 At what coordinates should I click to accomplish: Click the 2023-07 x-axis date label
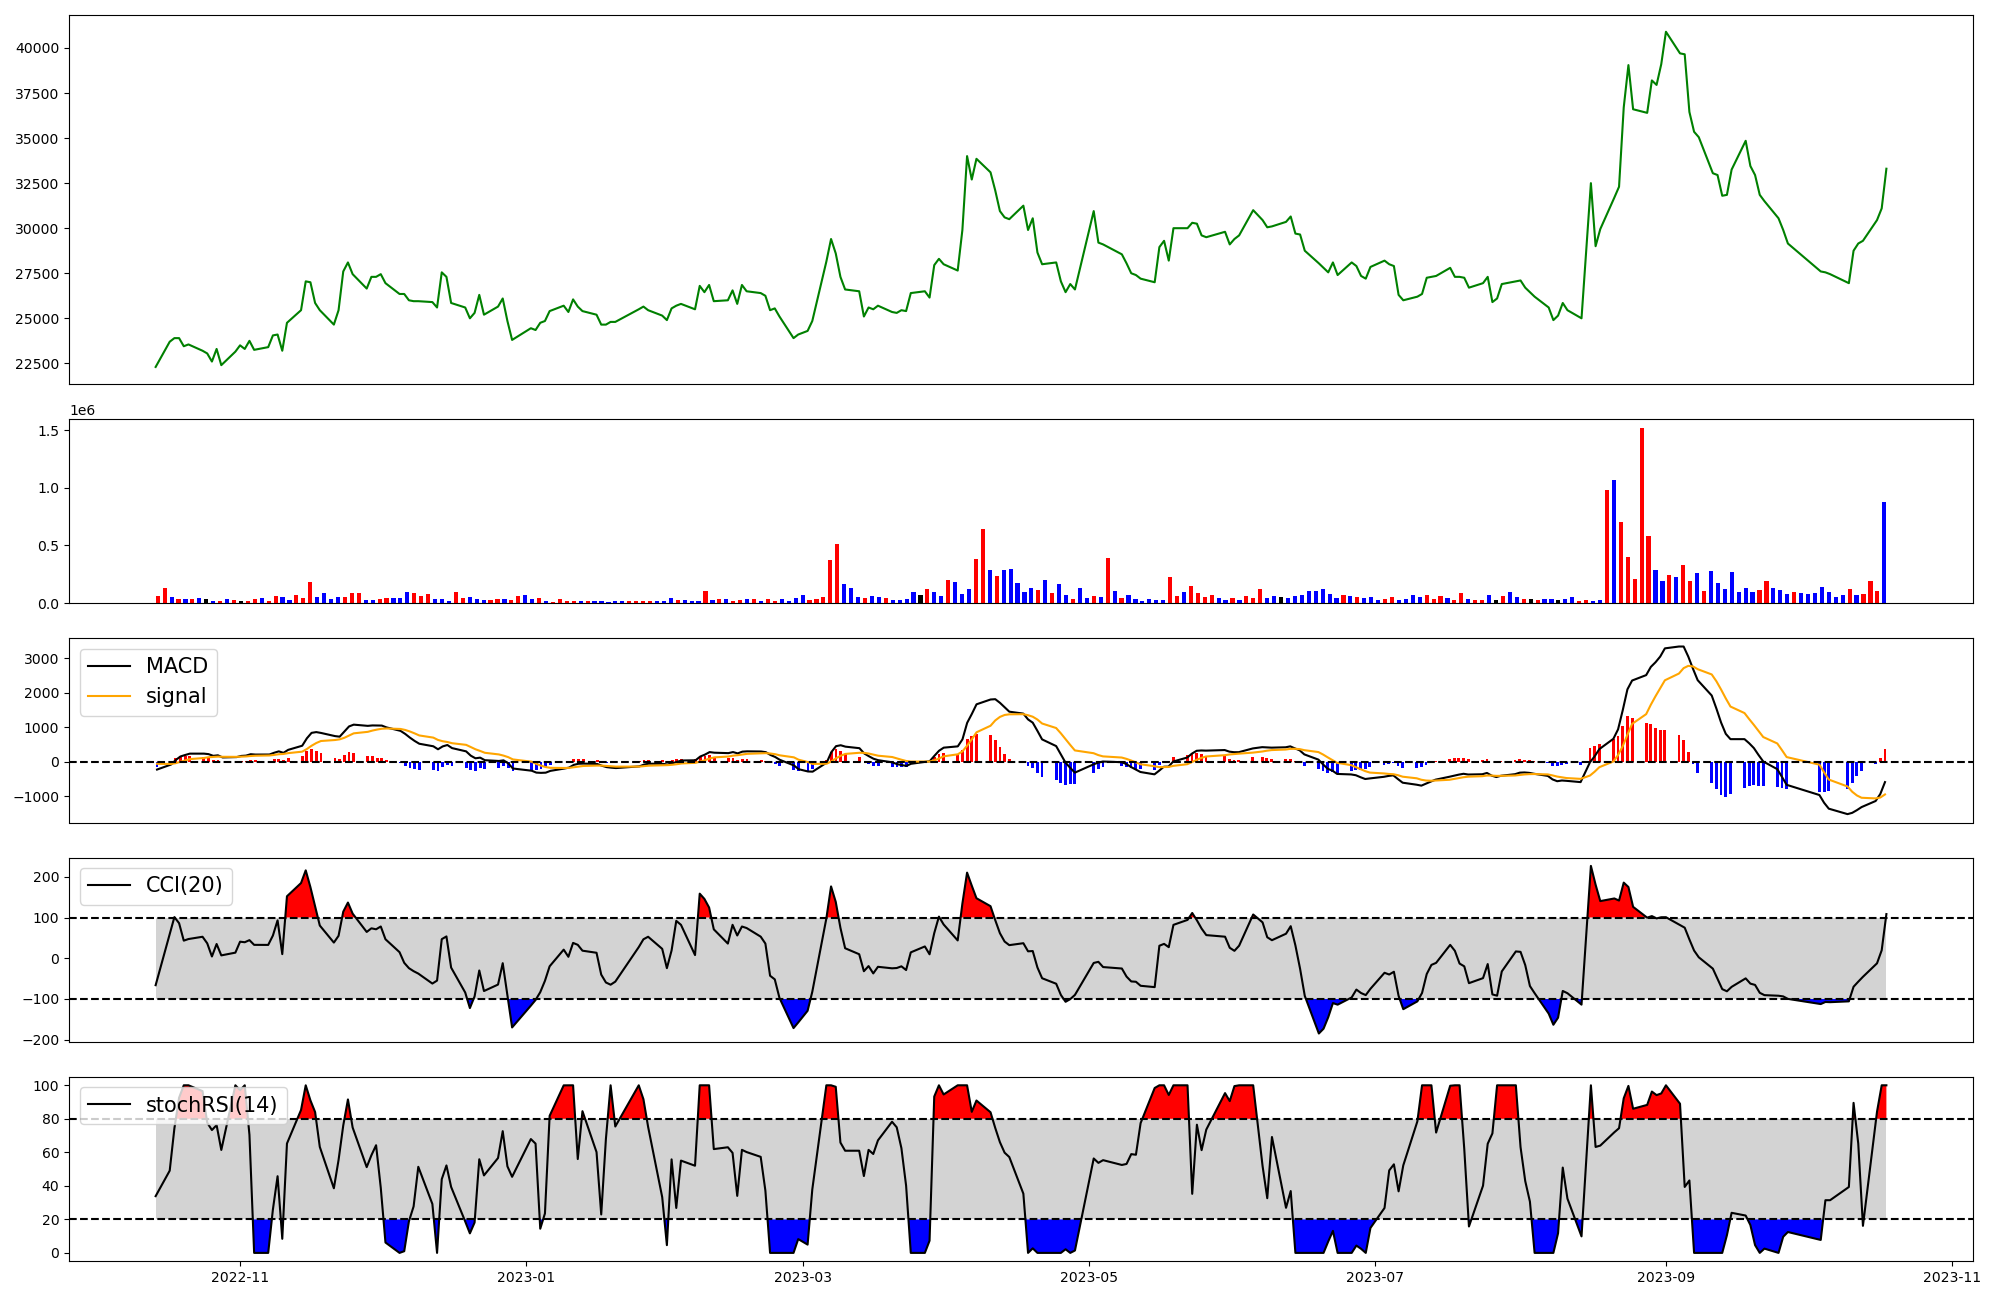coord(1375,1276)
